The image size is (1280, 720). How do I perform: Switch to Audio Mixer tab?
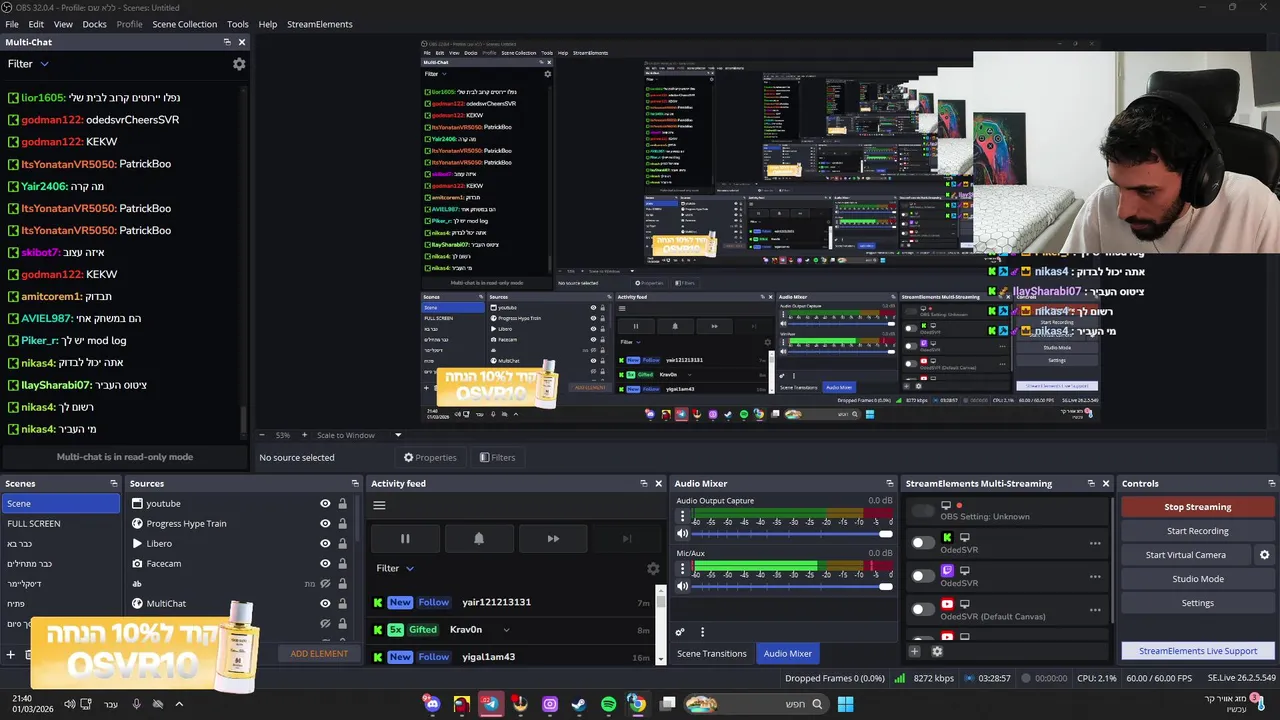click(x=788, y=654)
